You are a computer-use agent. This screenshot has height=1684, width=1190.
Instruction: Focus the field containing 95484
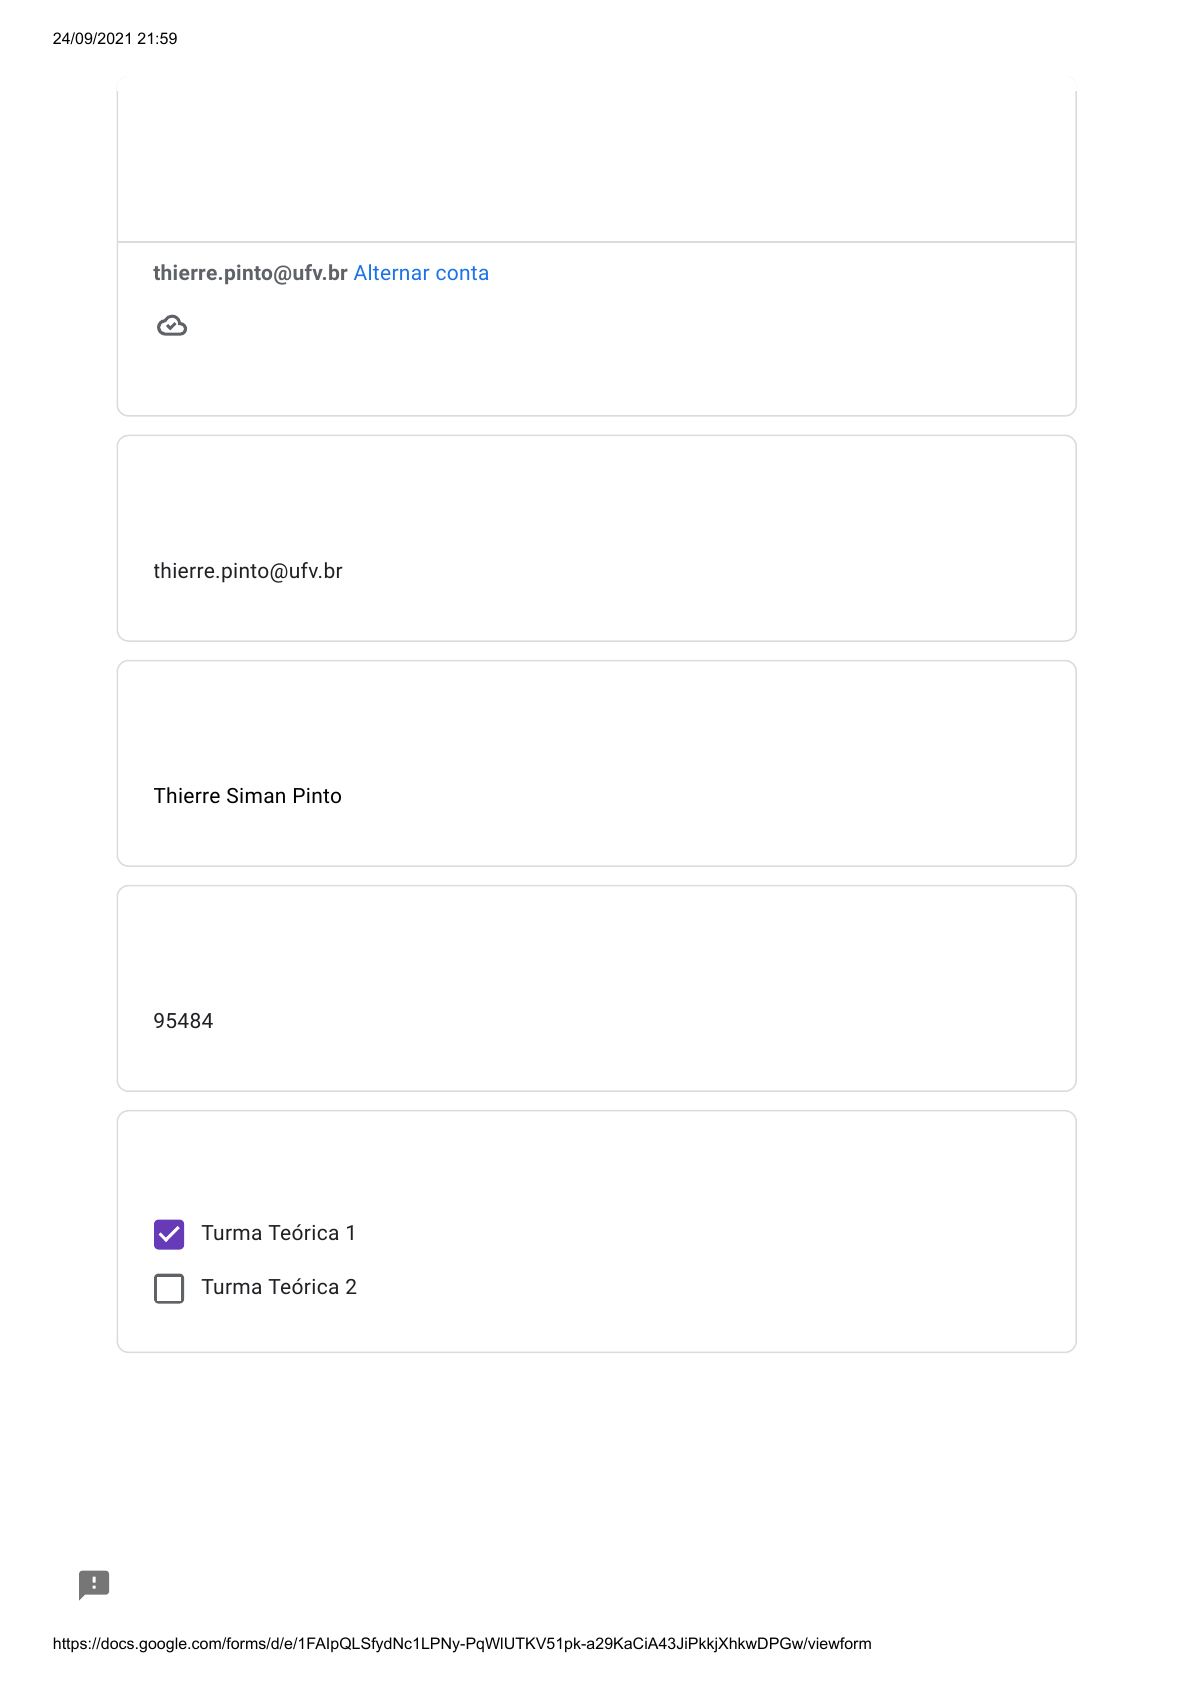[183, 1021]
